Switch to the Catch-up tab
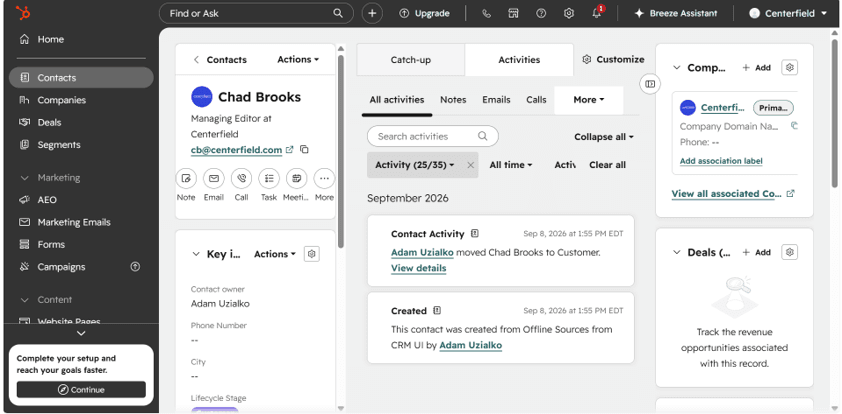The image size is (842, 414). pyautogui.click(x=411, y=60)
